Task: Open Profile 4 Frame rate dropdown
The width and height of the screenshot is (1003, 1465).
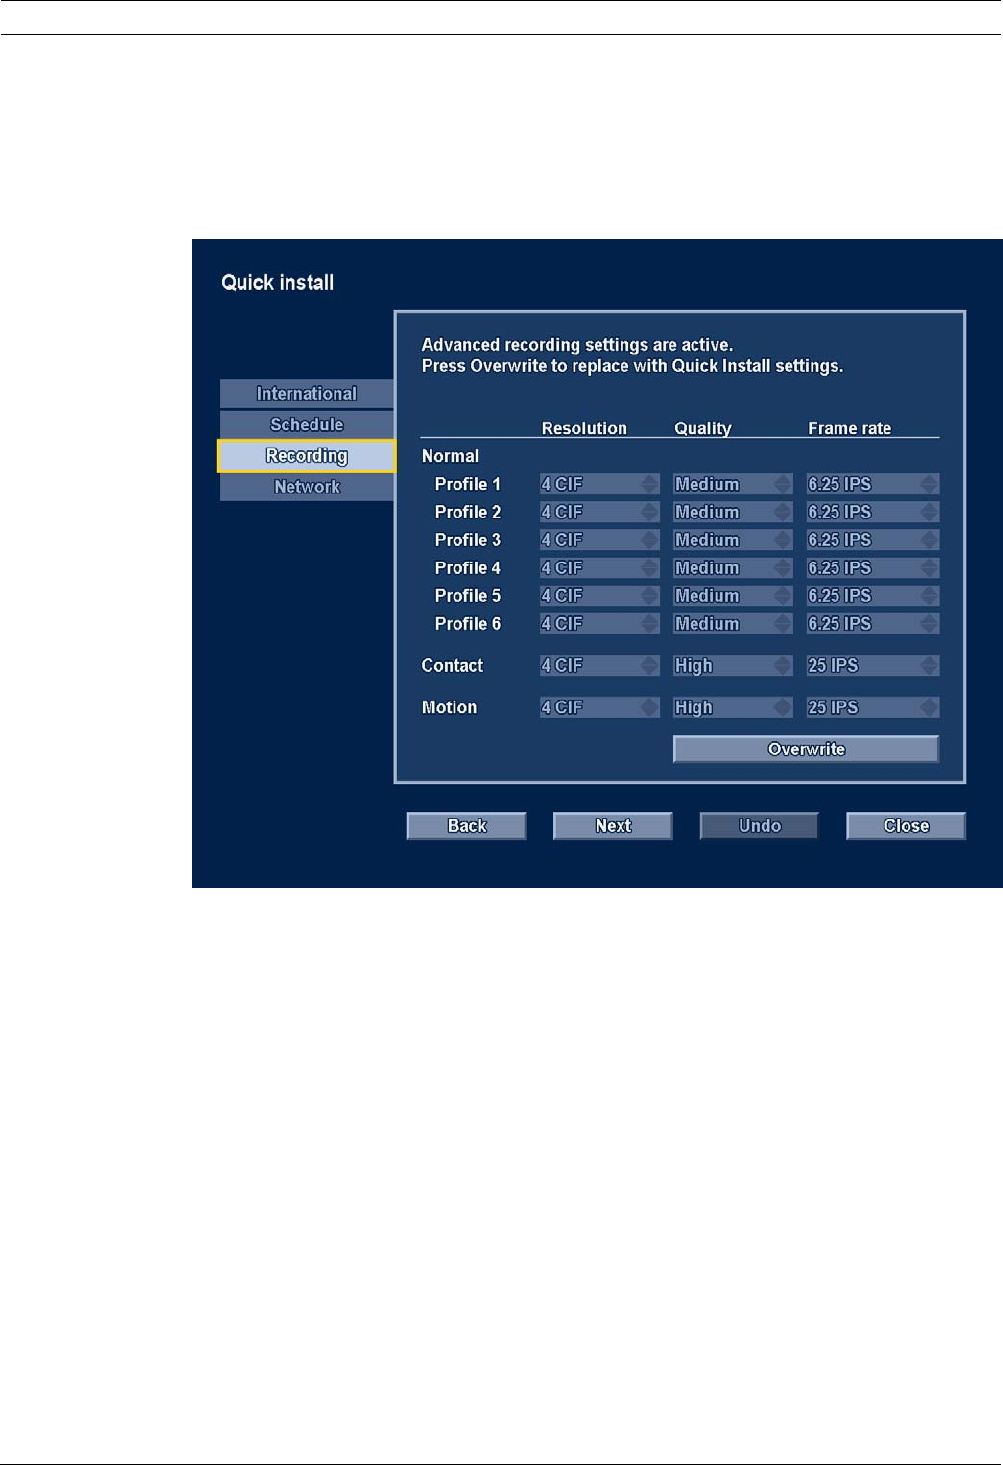Action: pyautogui.click(x=873, y=568)
